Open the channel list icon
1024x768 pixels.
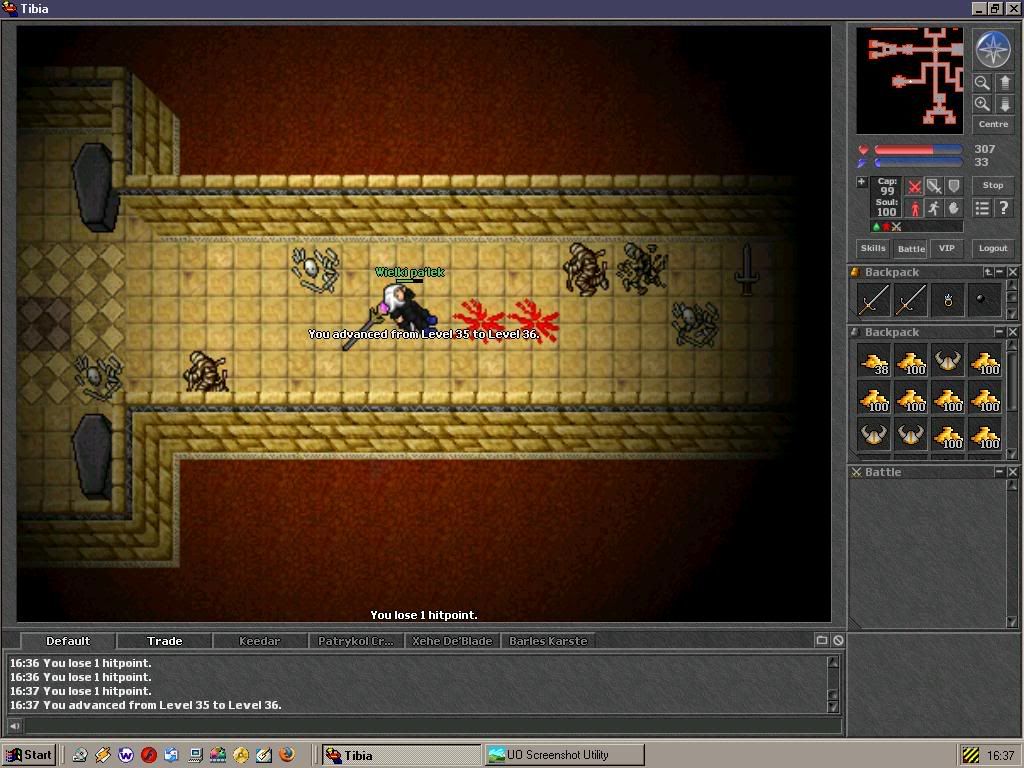pyautogui.click(x=822, y=641)
